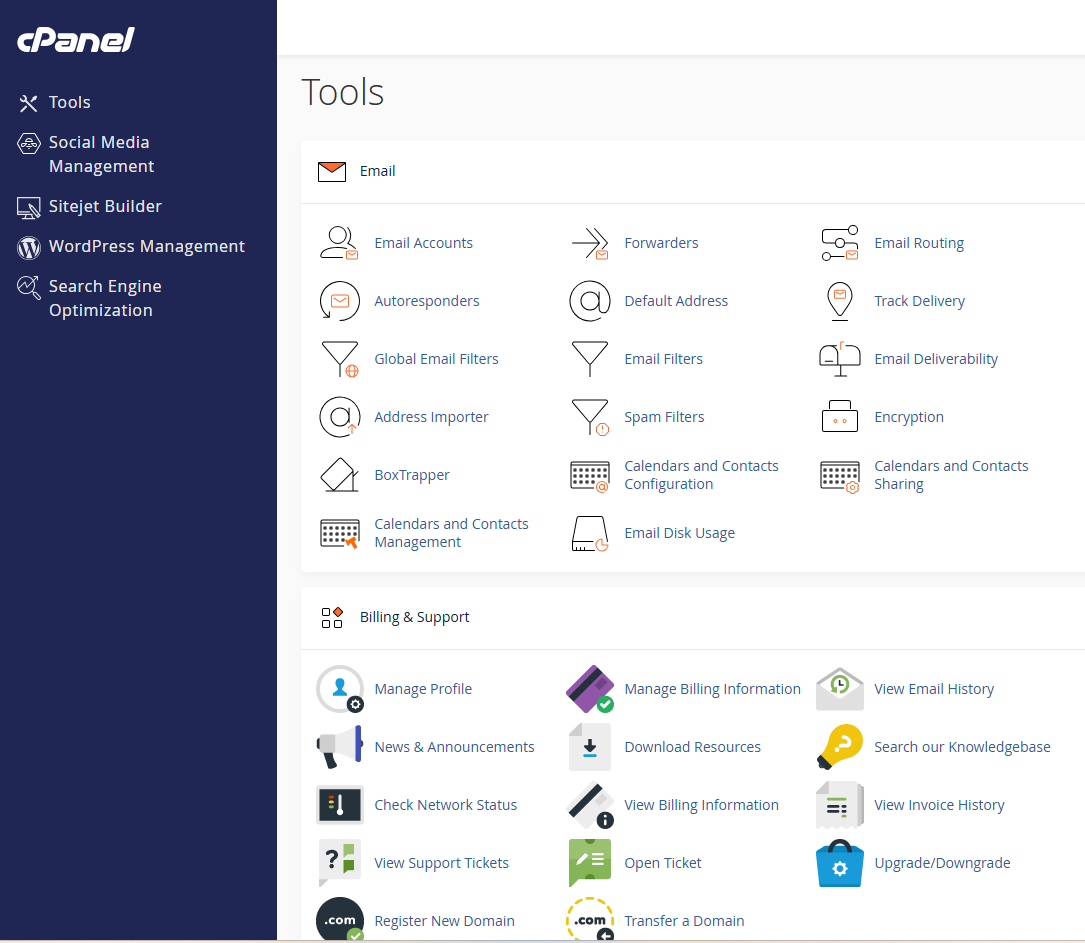Click the Forwarders arrow icon

pos(590,243)
